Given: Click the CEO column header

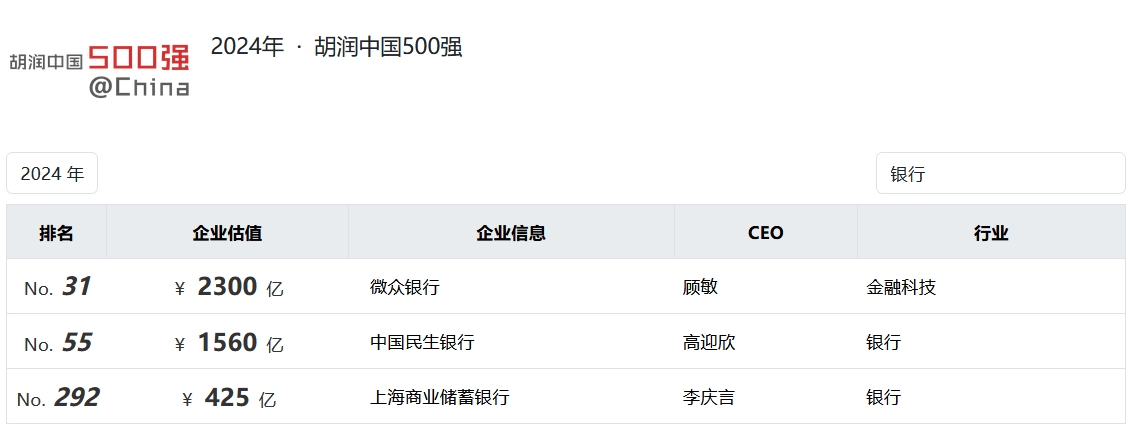Looking at the screenshot, I should [x=765, y=233].
